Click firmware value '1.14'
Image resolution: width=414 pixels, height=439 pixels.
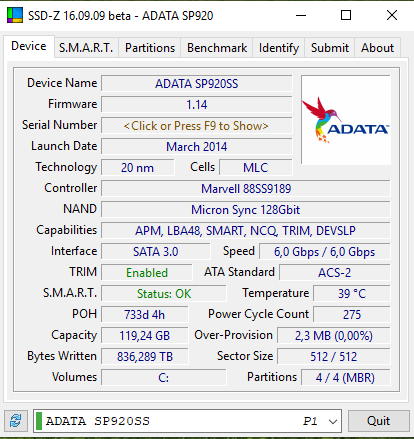pos(197,105)
